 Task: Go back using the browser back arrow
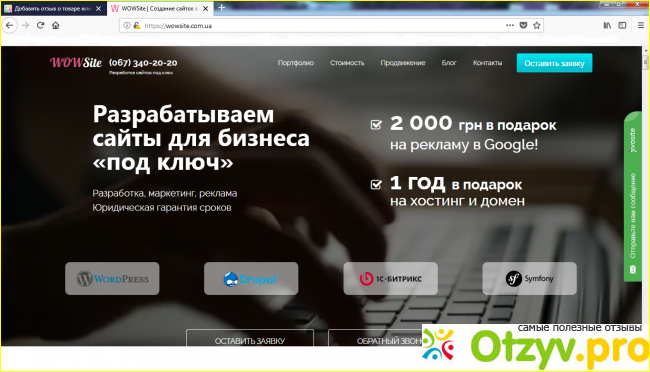click(10, 26)
